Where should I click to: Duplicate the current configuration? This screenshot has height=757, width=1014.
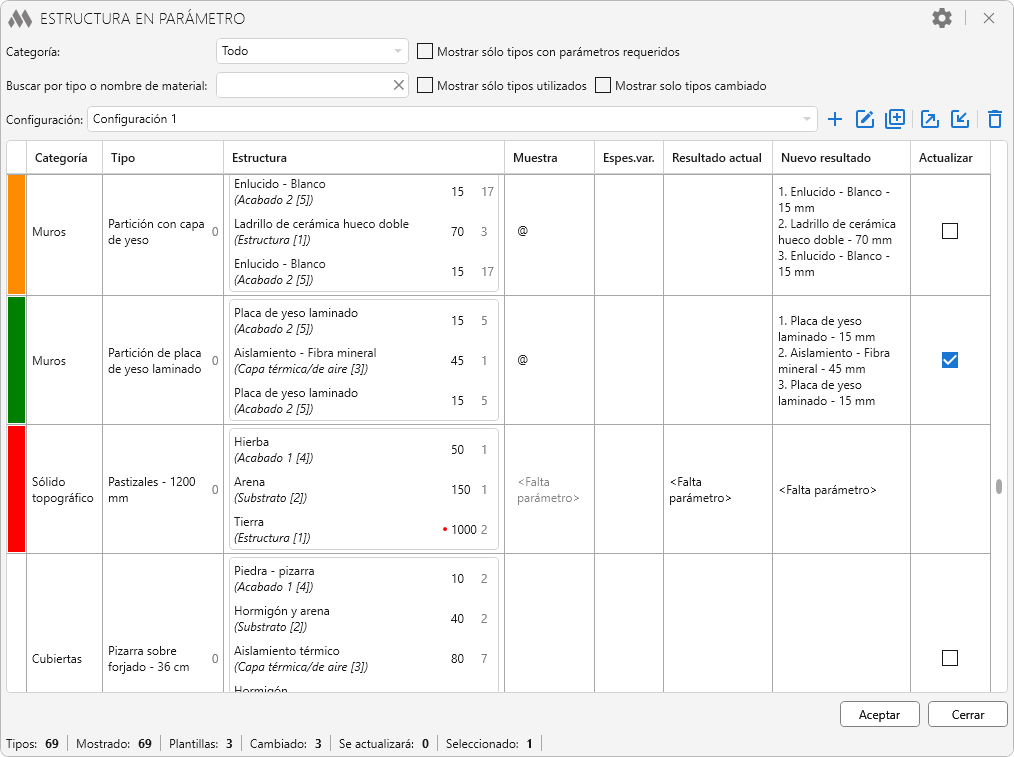pos(895,119)
